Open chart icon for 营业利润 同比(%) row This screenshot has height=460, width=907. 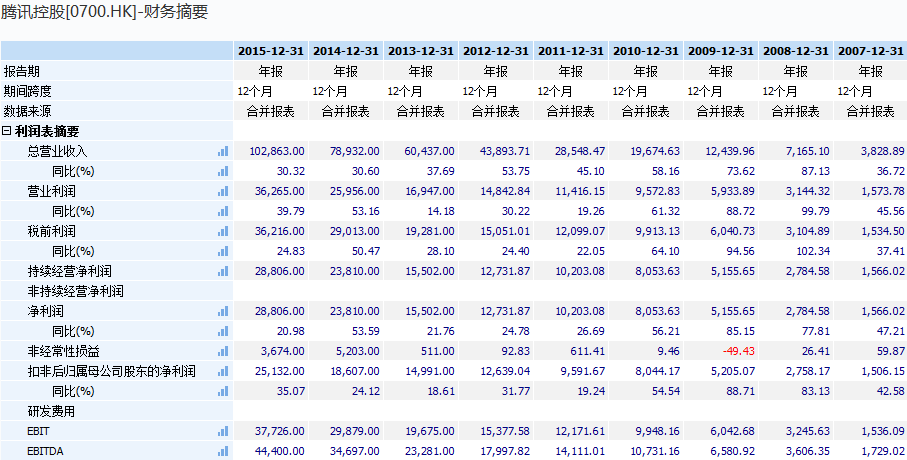223,211
